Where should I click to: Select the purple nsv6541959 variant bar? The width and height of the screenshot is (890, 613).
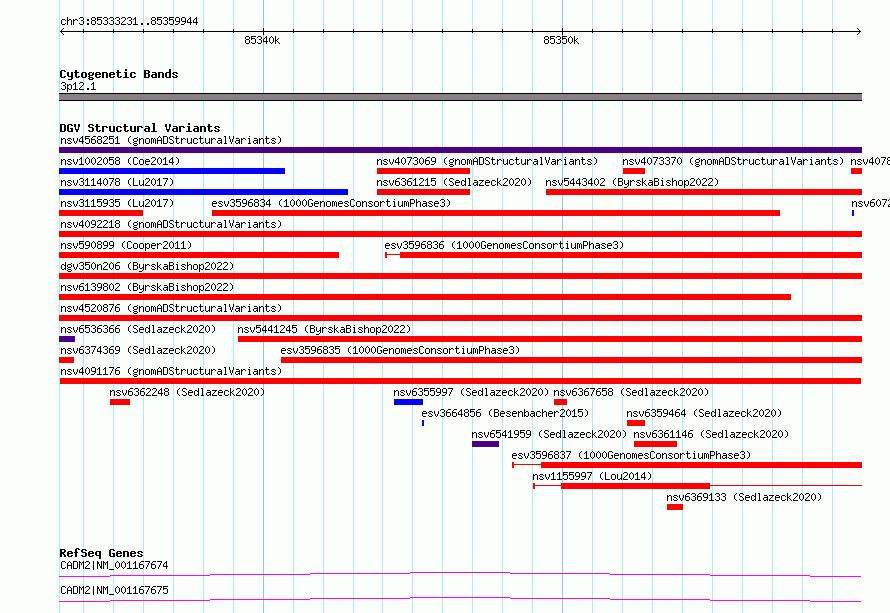click(x=485, y=444)
